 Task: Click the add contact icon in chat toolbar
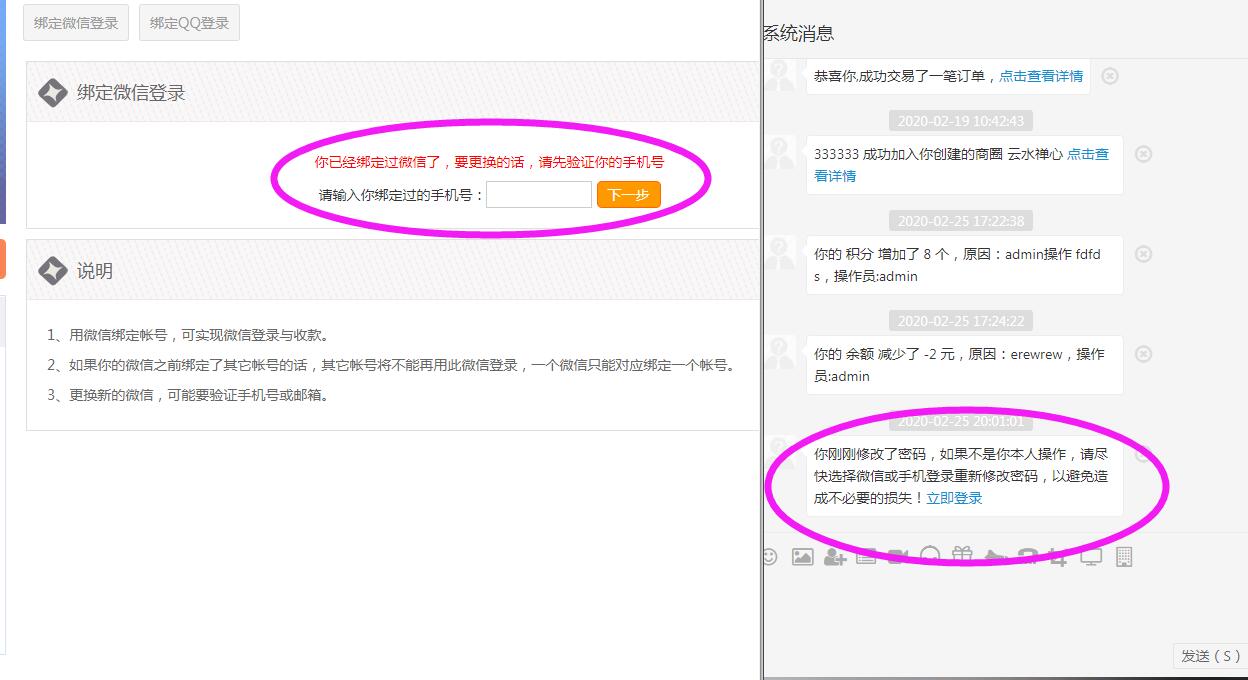tap(834, 557)
